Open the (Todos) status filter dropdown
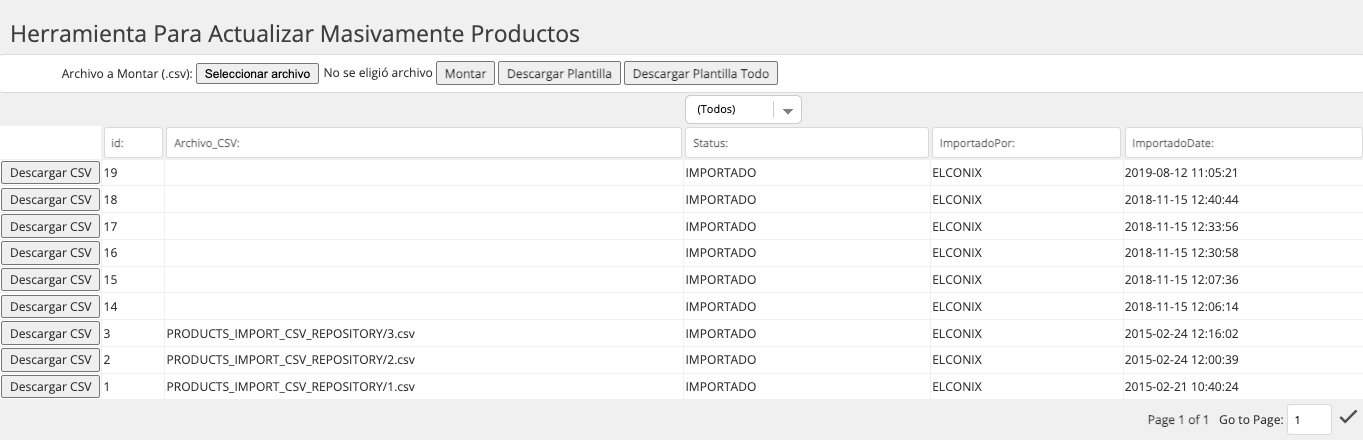This screenshot has height=440, width=1363. [744, 110]
